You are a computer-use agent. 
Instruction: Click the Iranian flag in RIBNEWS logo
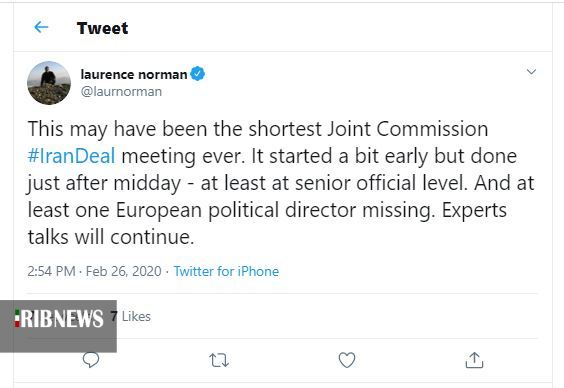click(x=17, y=318)
